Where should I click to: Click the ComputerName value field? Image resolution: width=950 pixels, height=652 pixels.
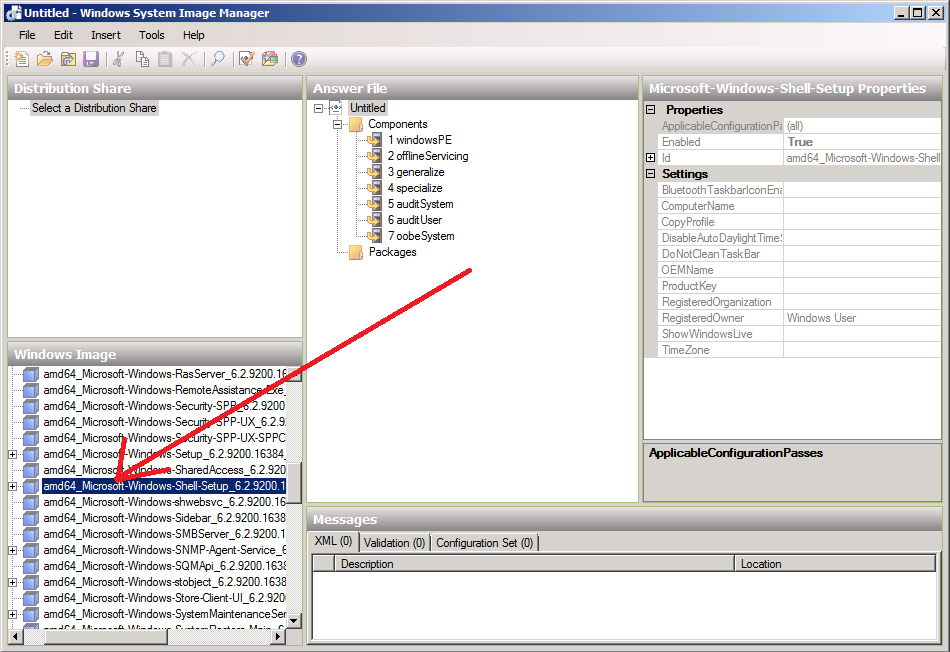[x=862, y=206]
